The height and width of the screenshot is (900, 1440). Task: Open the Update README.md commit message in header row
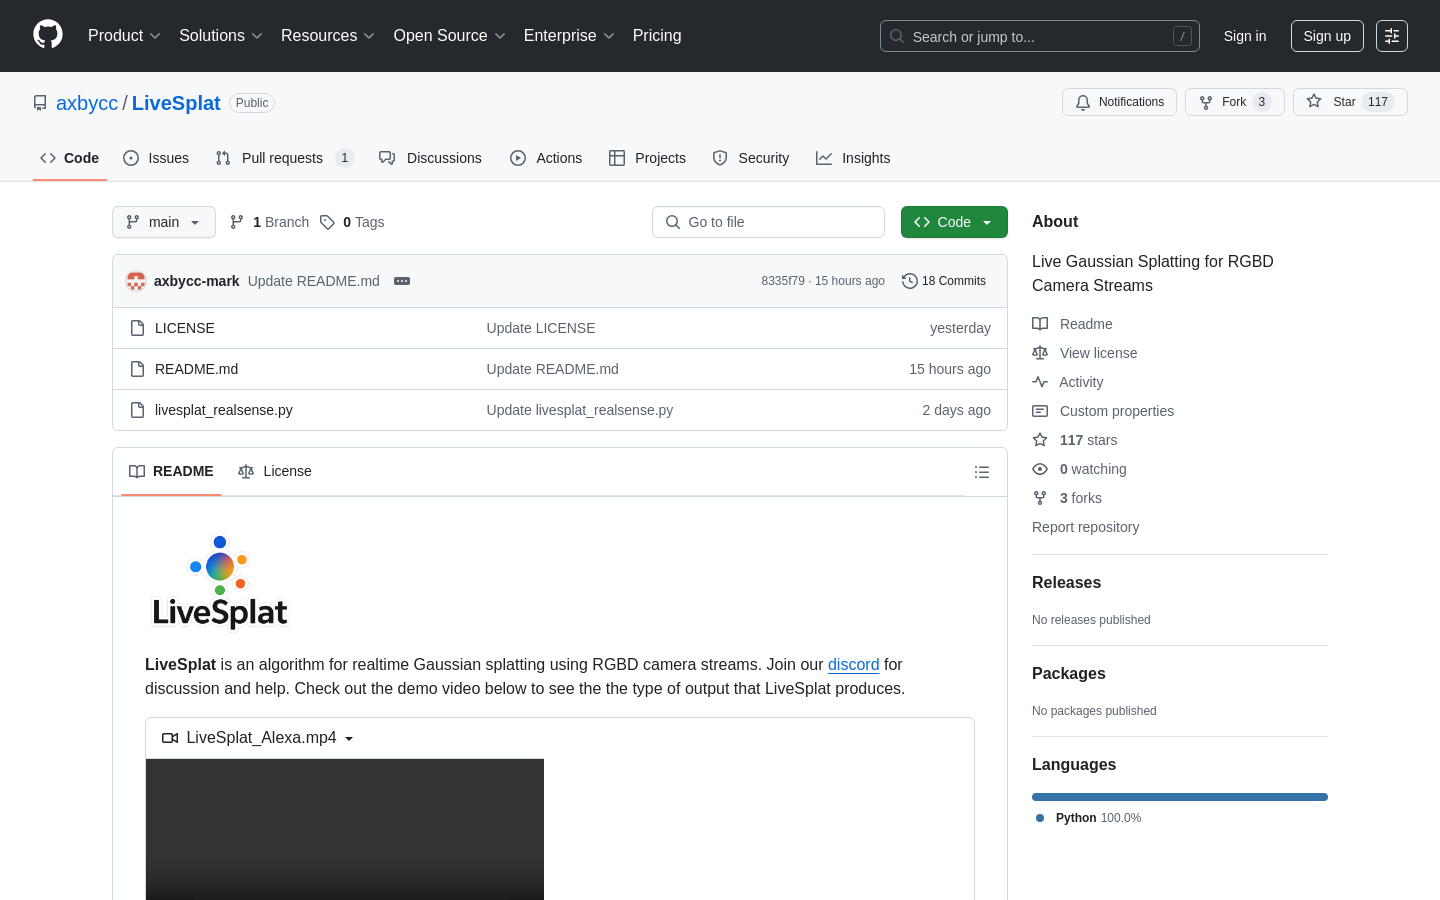[314, 281]
